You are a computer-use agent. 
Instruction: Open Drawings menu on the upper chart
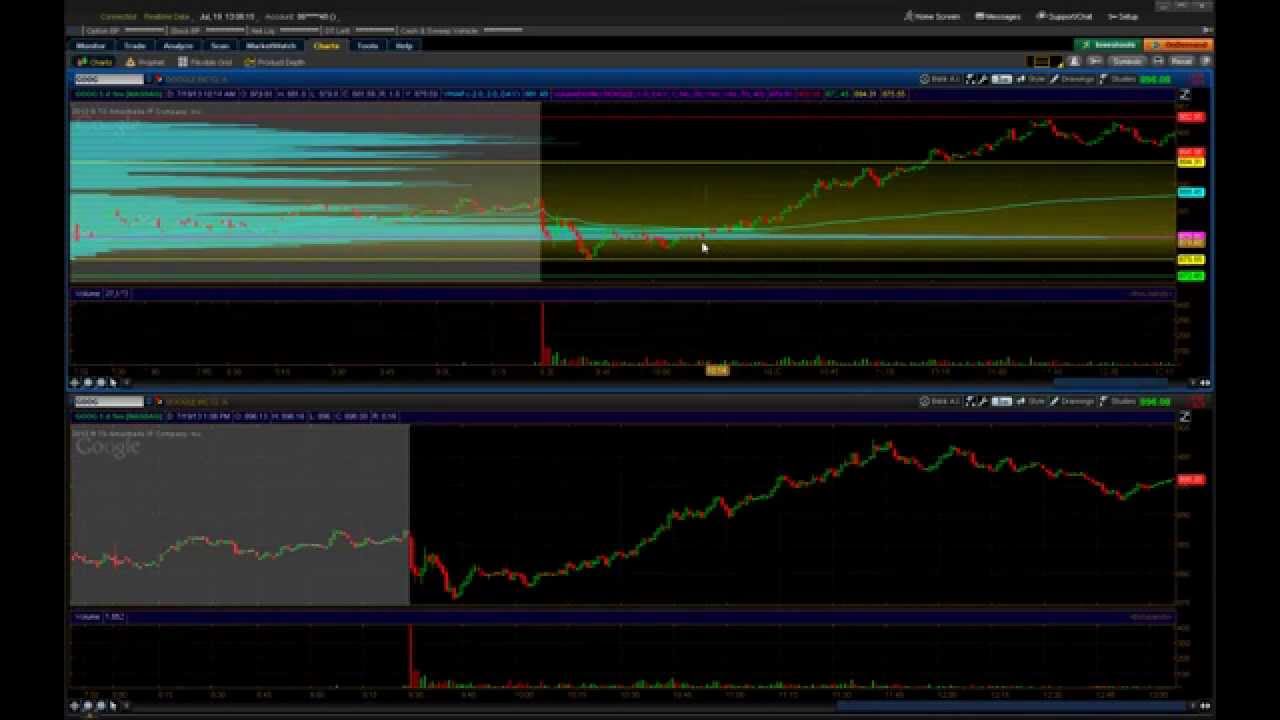[1073, 79]
